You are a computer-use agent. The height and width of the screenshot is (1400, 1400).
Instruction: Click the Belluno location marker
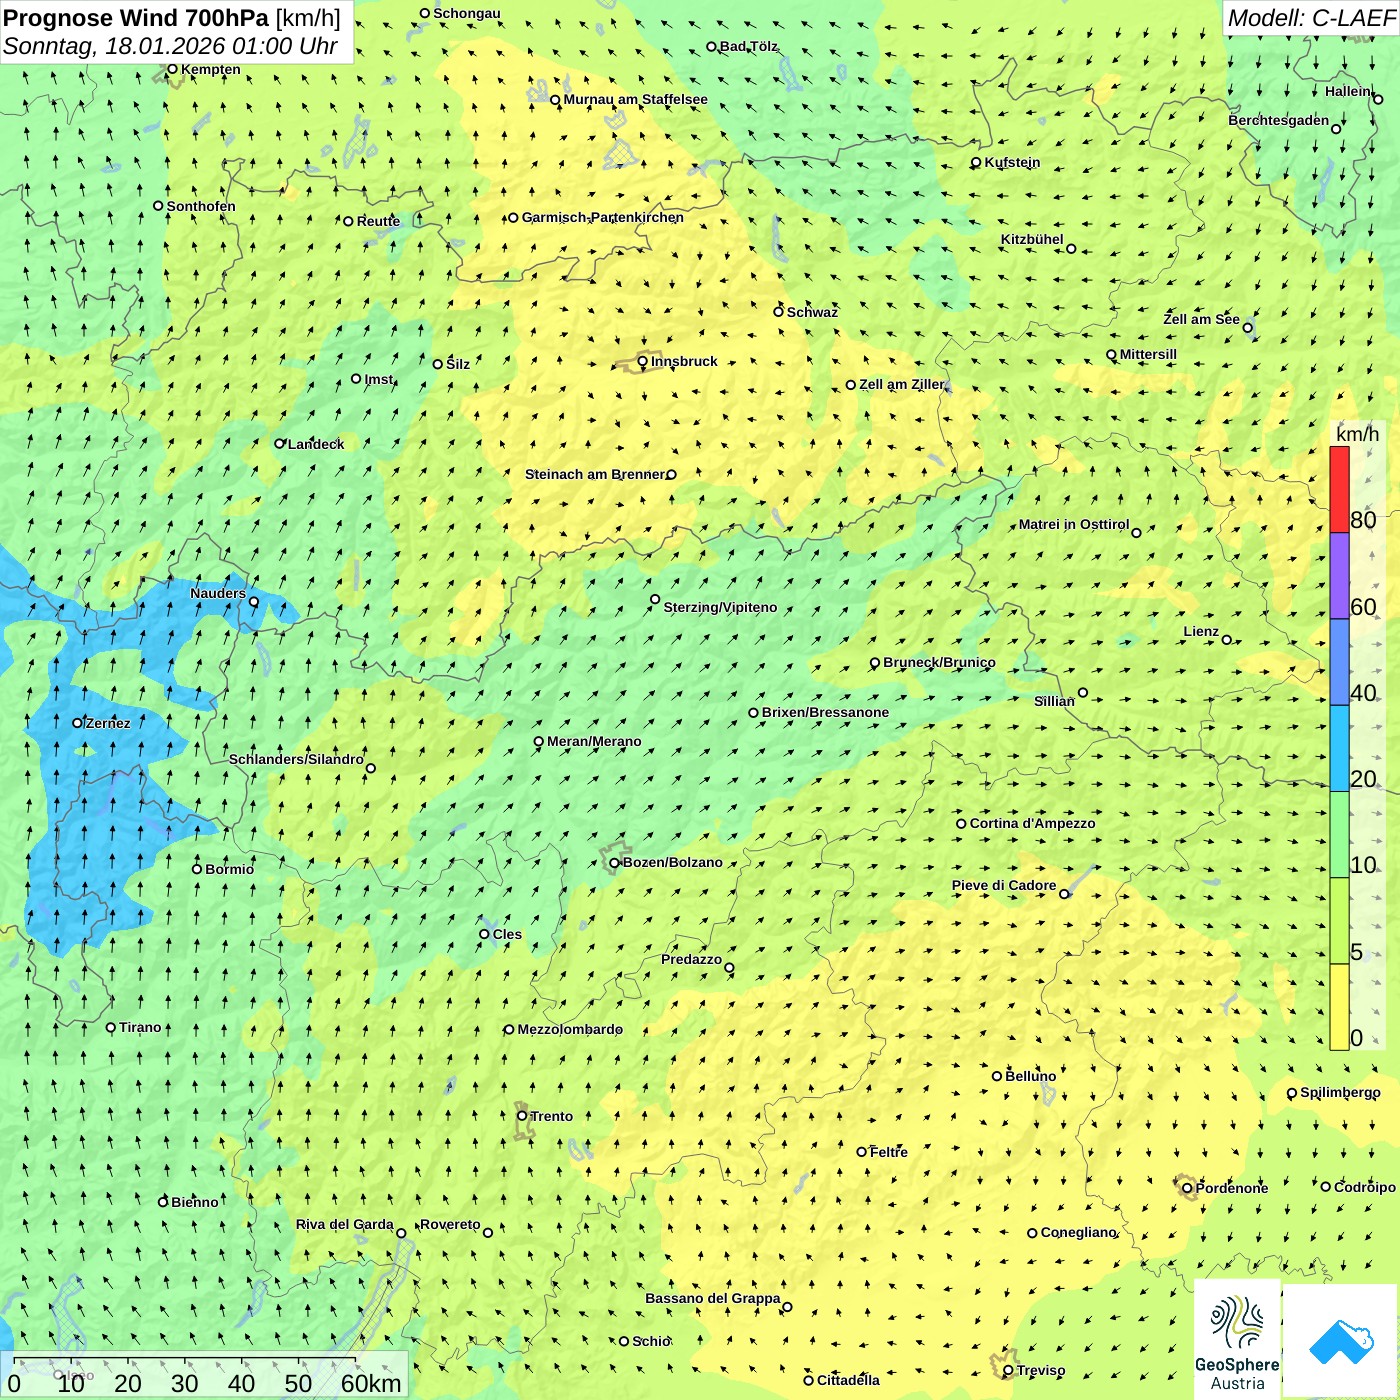tap(997, 1077)
